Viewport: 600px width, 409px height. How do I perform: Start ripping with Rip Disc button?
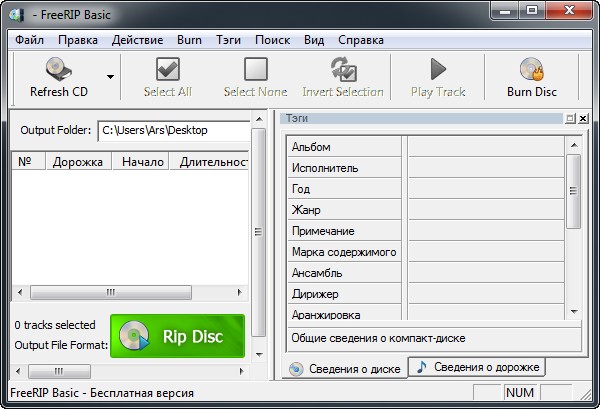coord(177,337)
